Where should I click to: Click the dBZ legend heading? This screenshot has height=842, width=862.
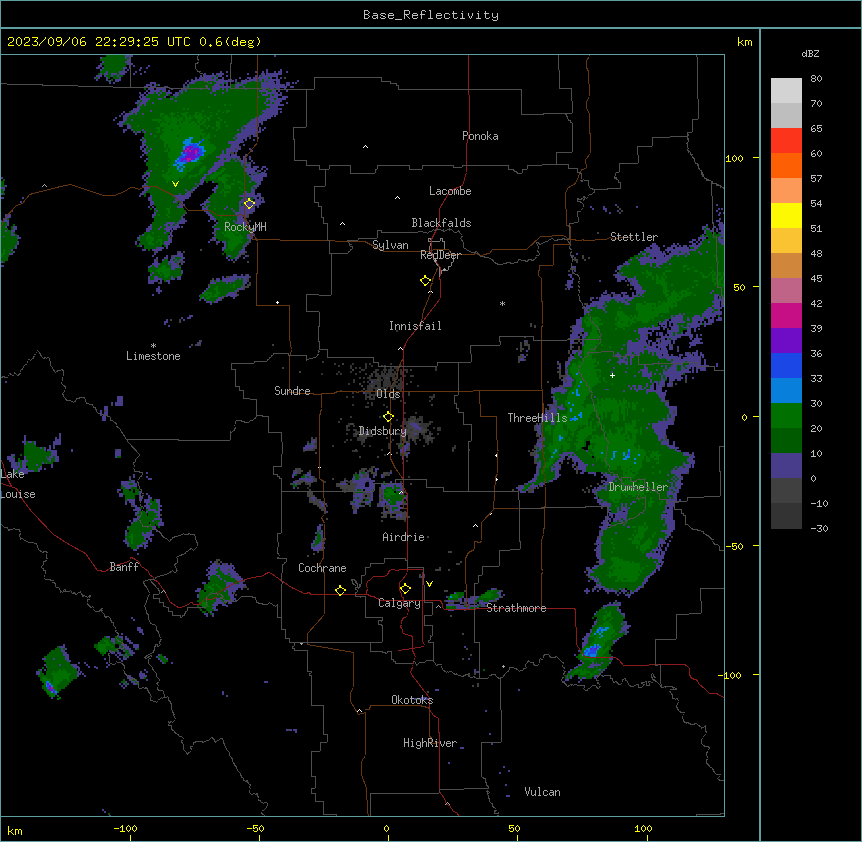coord(810,54)
